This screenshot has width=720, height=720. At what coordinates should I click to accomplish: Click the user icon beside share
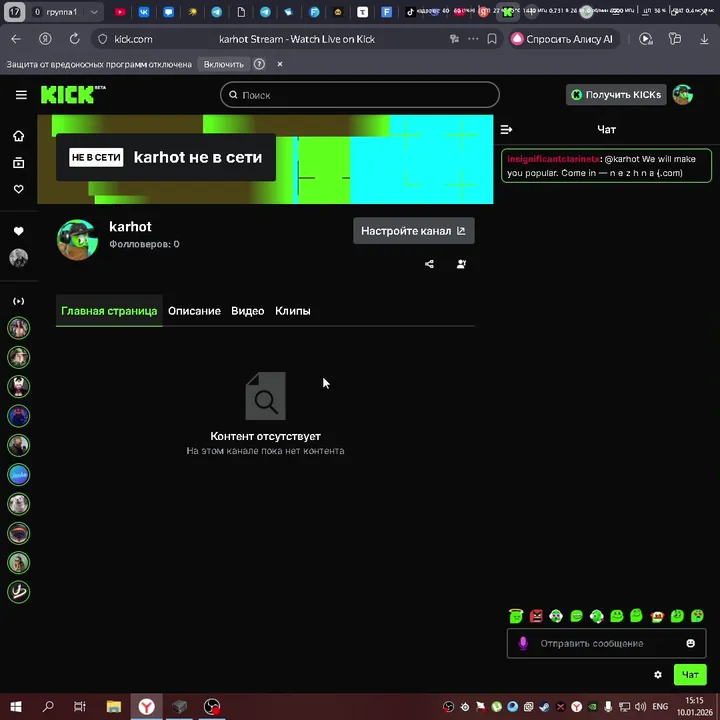pos(461,264)
